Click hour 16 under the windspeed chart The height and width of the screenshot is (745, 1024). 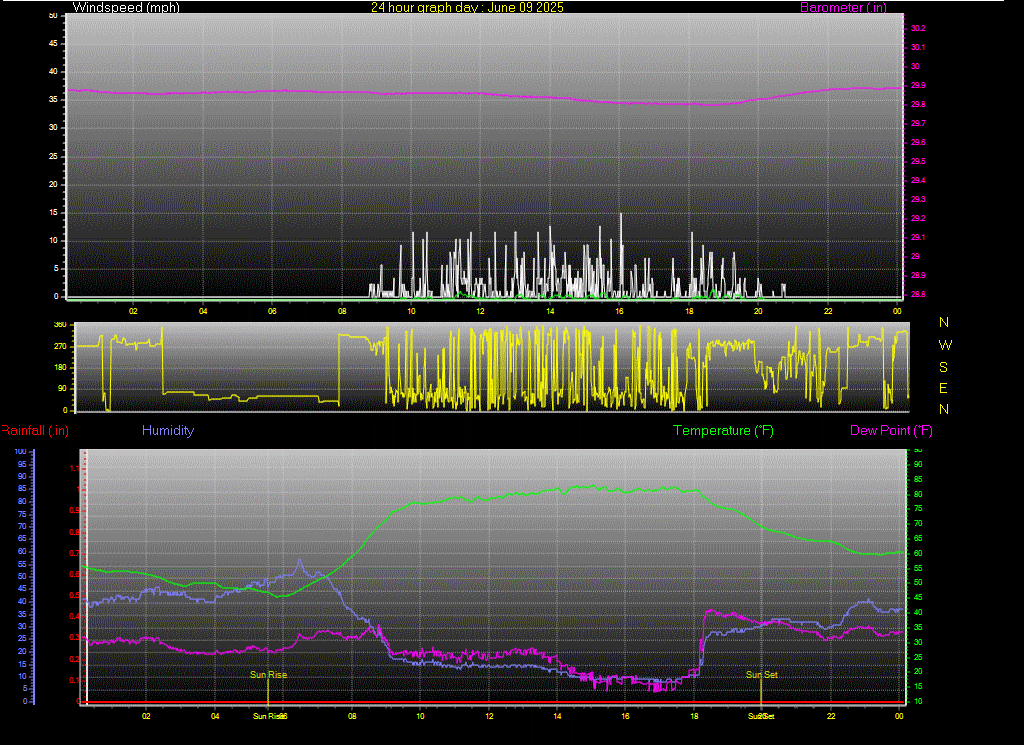(620, 311)
